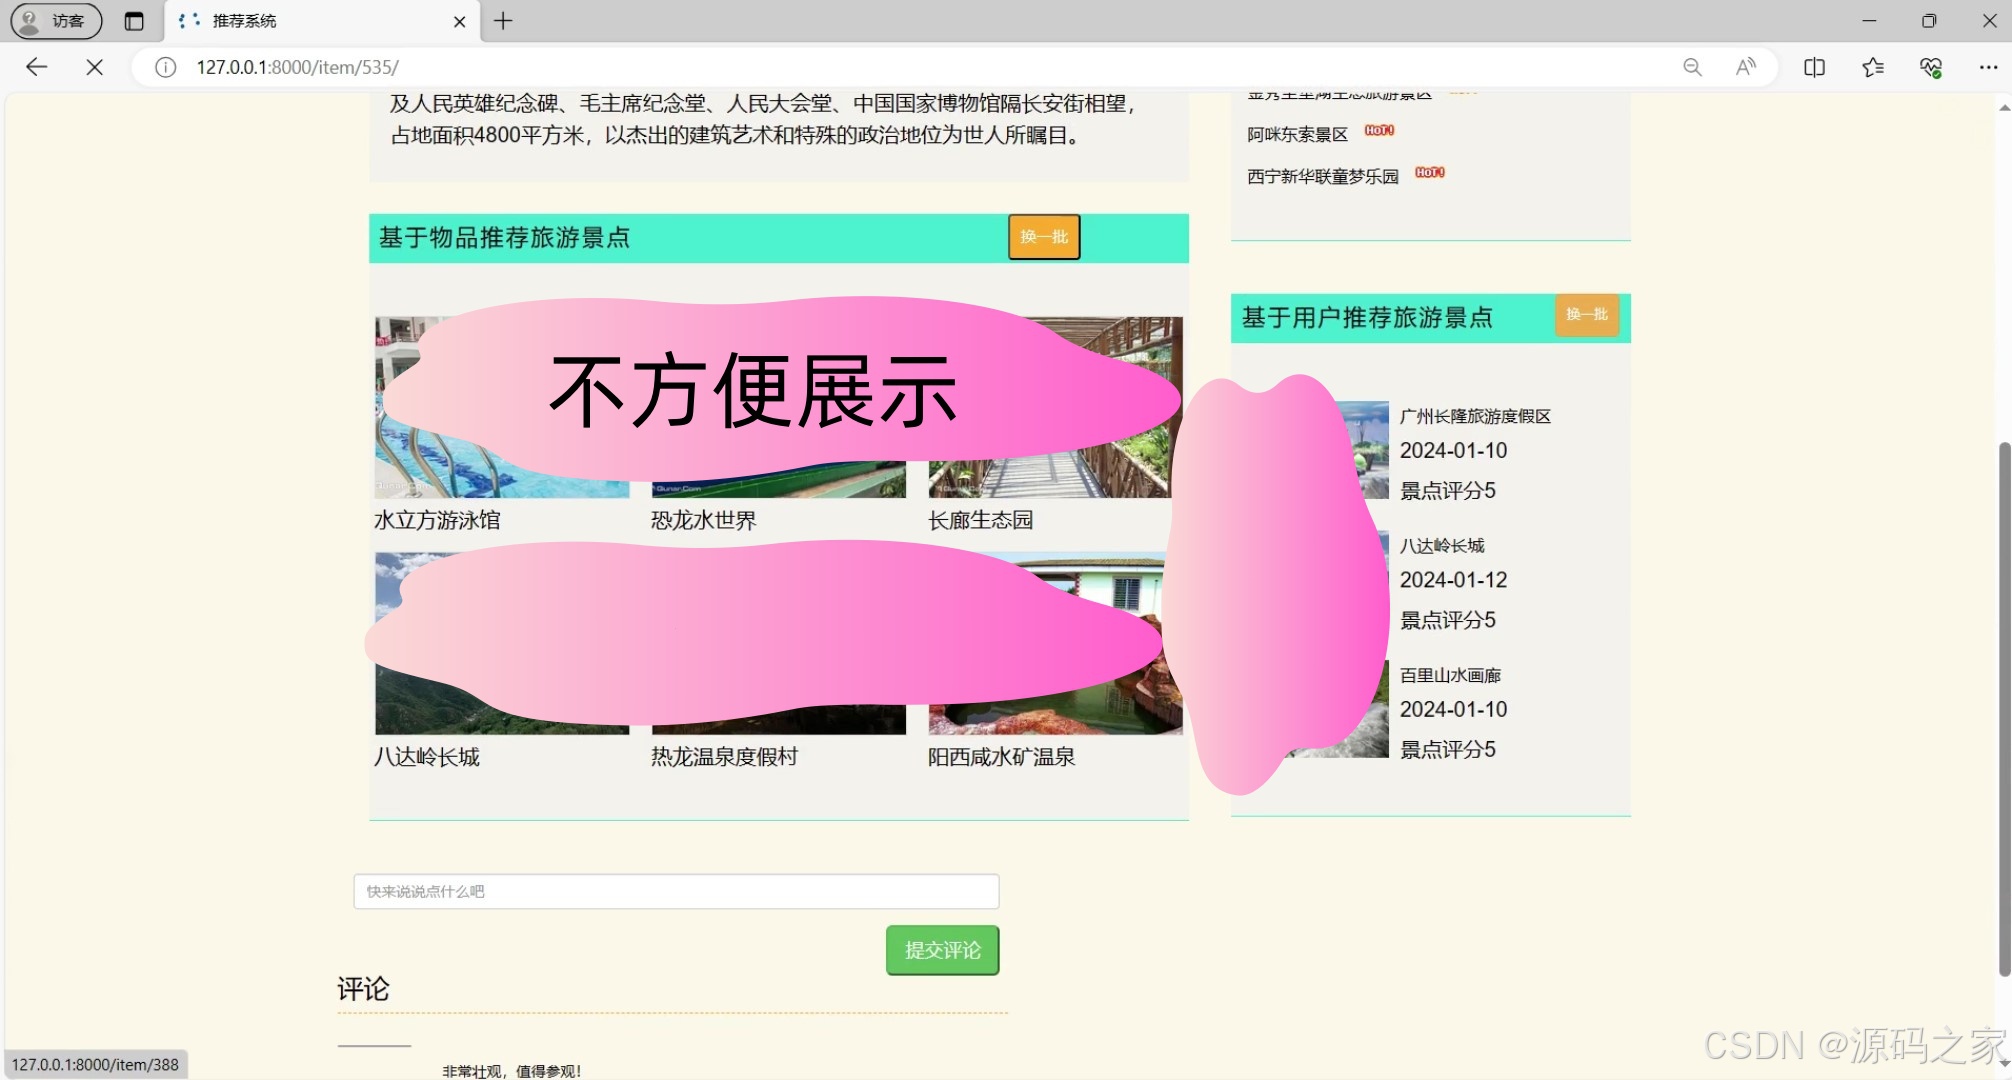Click 换一批 in 基于用户推荐旅游景点 panel
2012x1080 pixels.
coord(1586,315)
